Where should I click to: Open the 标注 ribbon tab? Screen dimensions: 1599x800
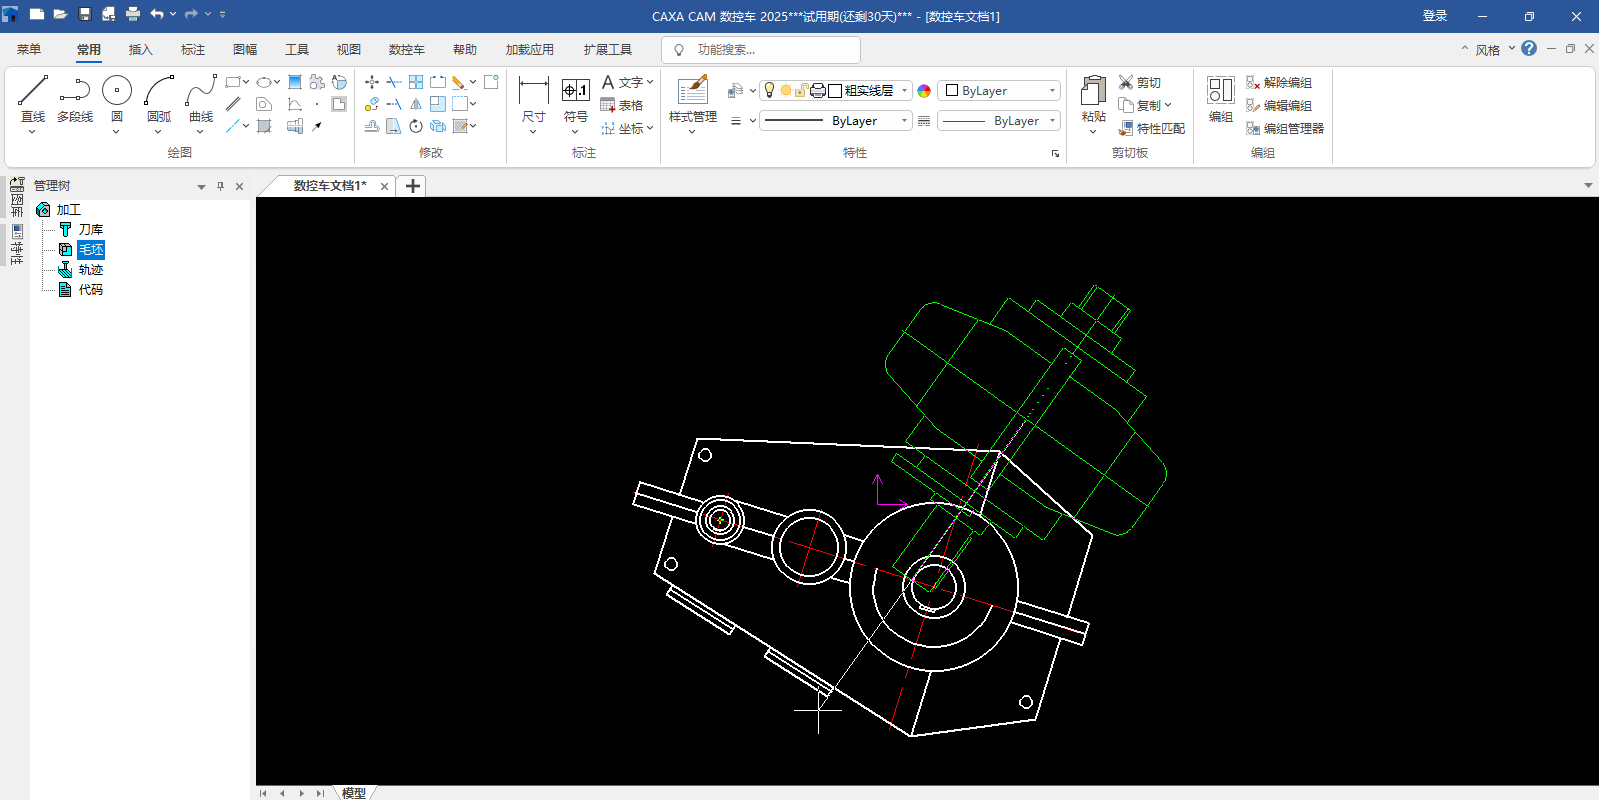(193, 50)
